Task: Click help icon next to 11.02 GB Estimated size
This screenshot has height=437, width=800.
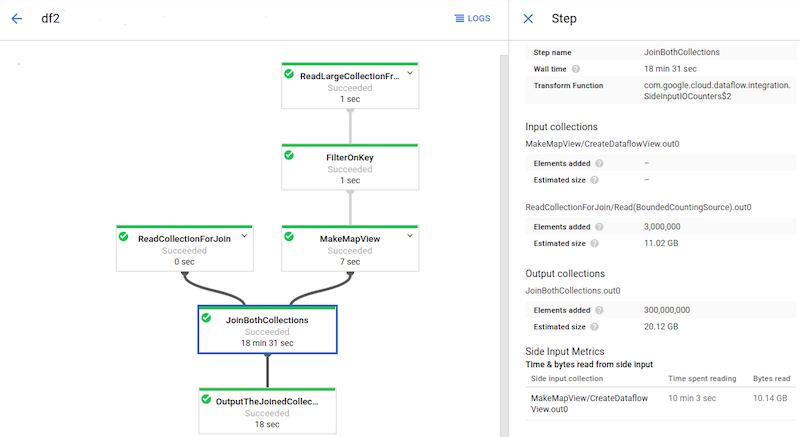Action: [594, 243]
